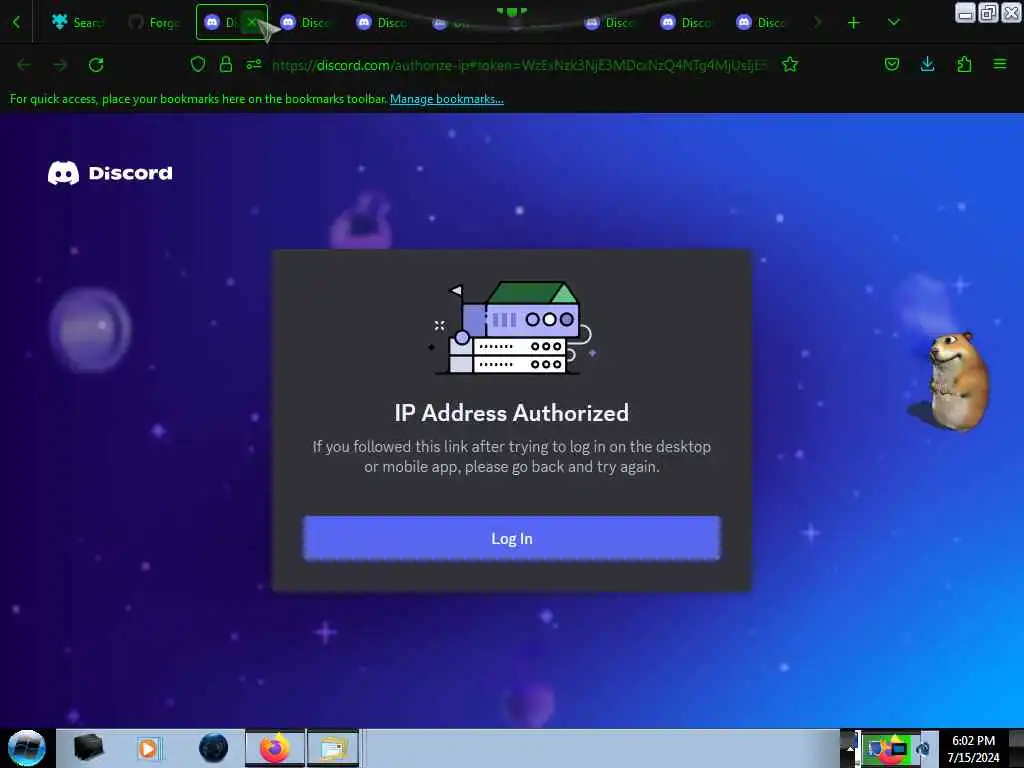Open the tracking protection shield panel

[198, 64]
